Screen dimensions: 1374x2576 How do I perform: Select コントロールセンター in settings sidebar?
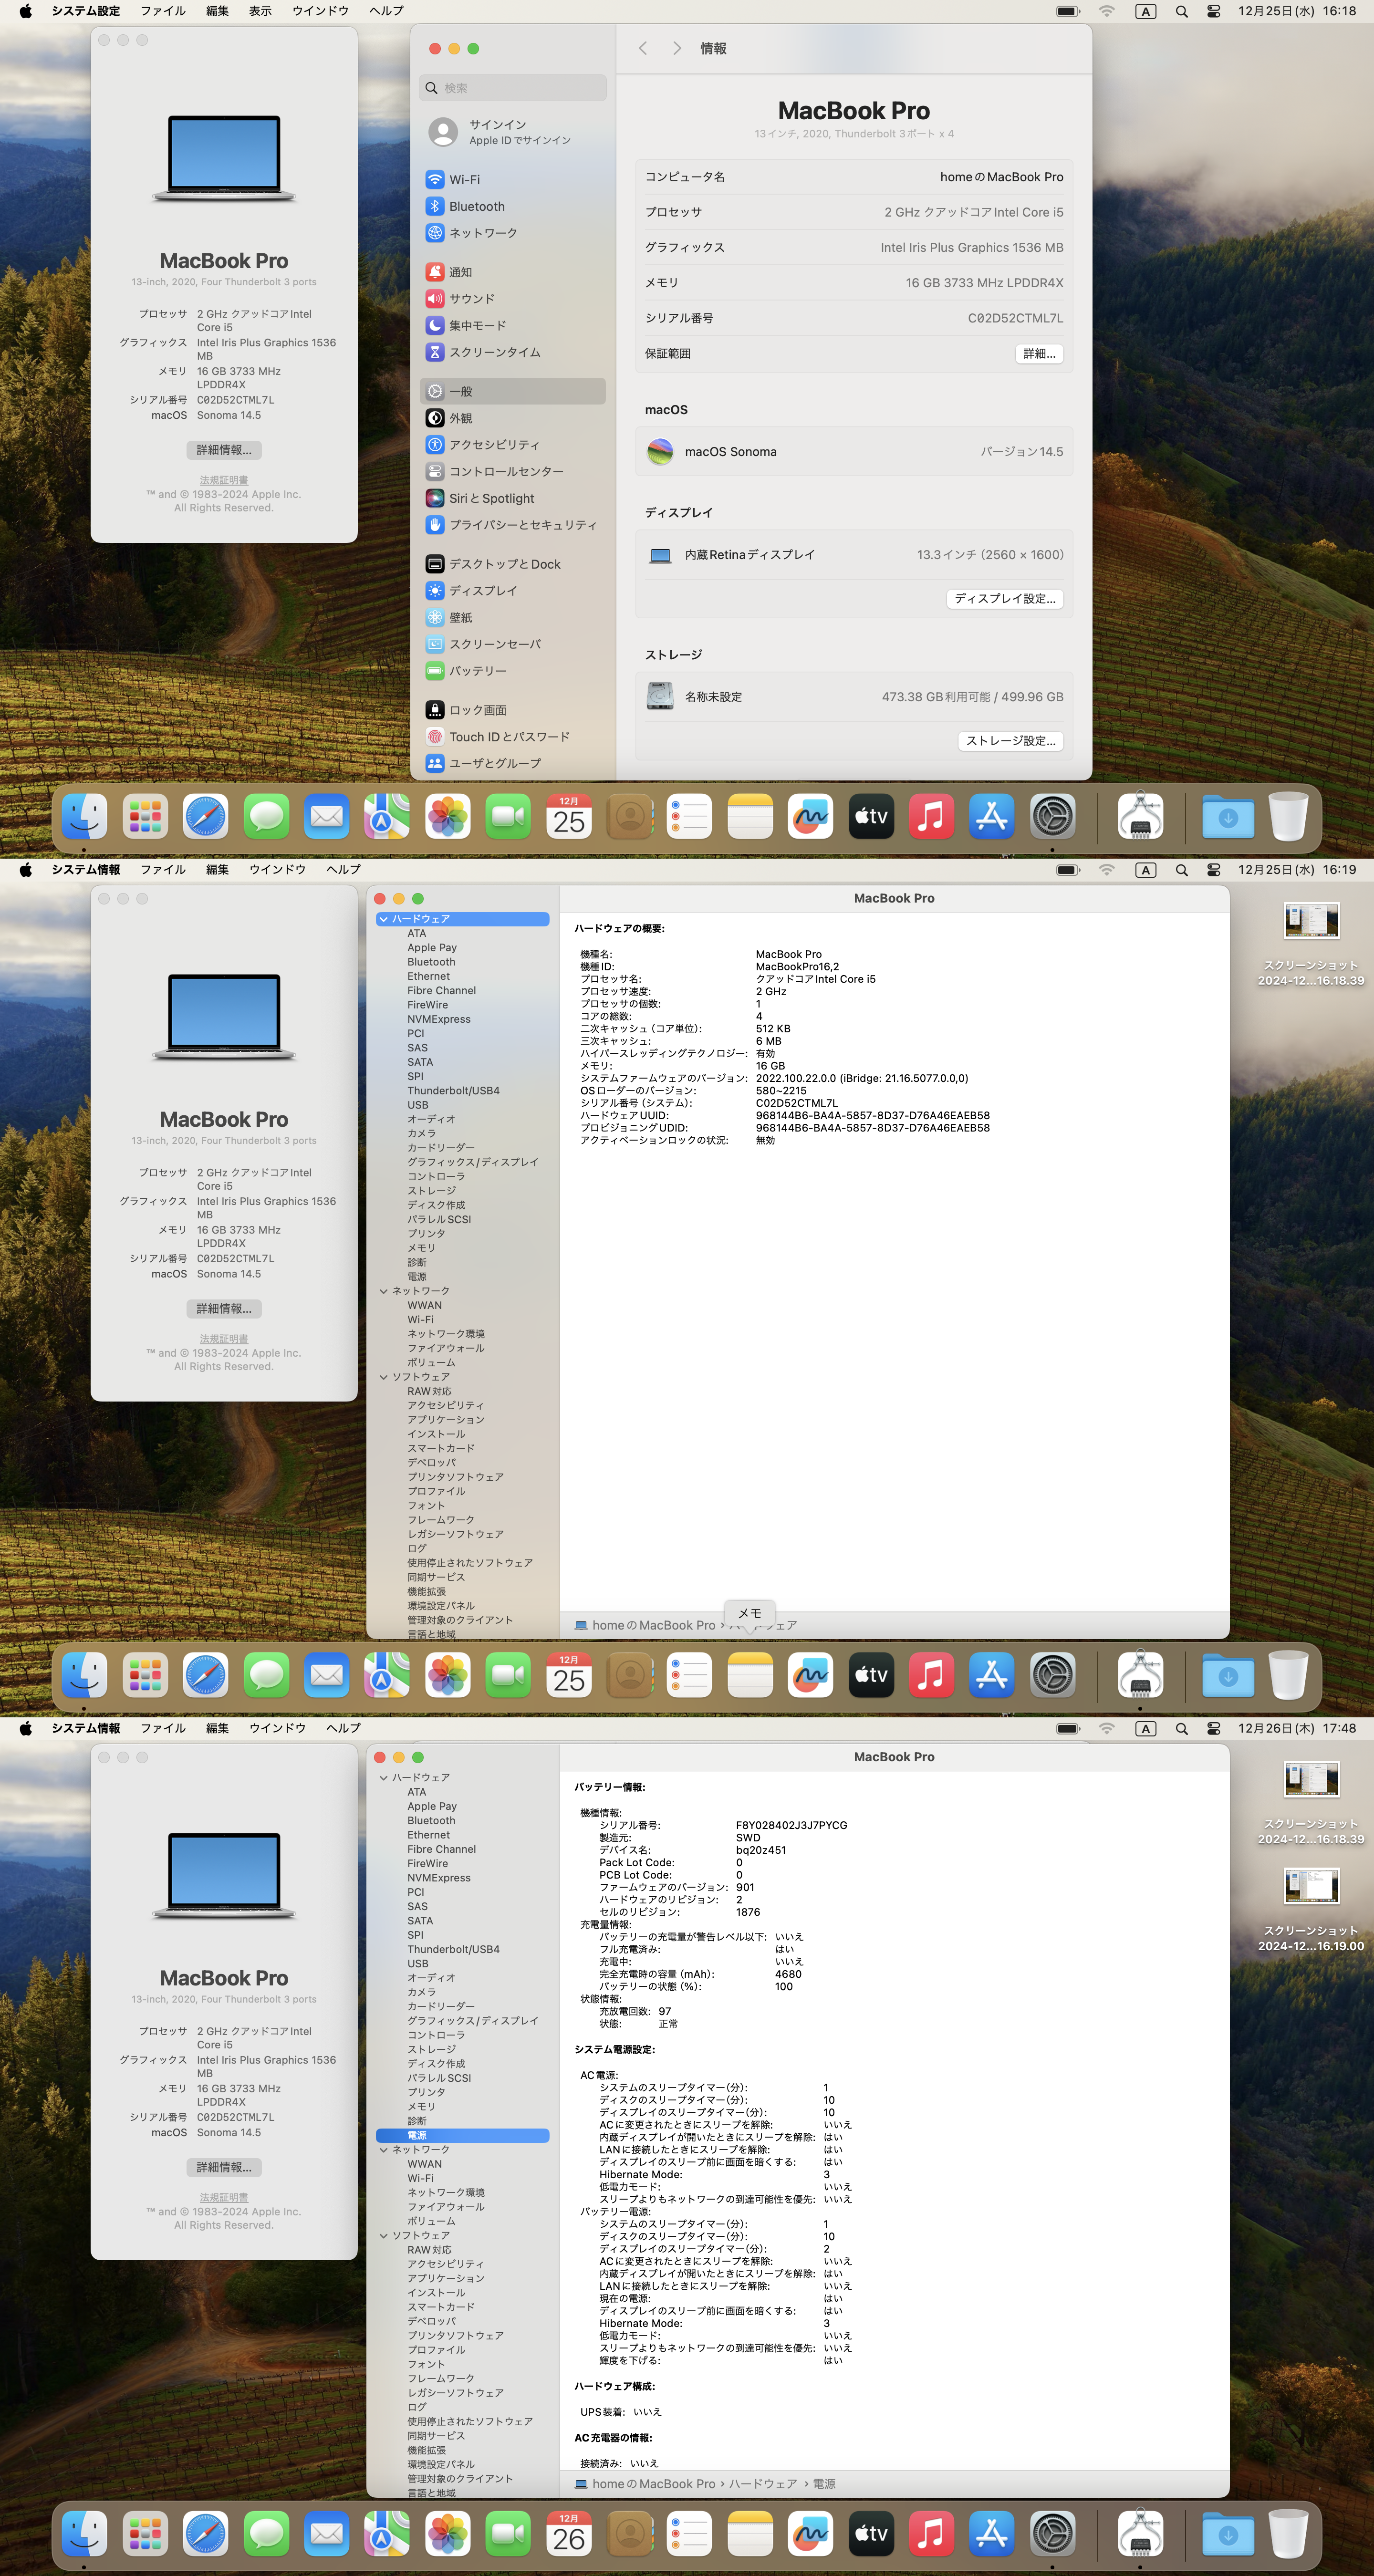(x=512, y=471)
